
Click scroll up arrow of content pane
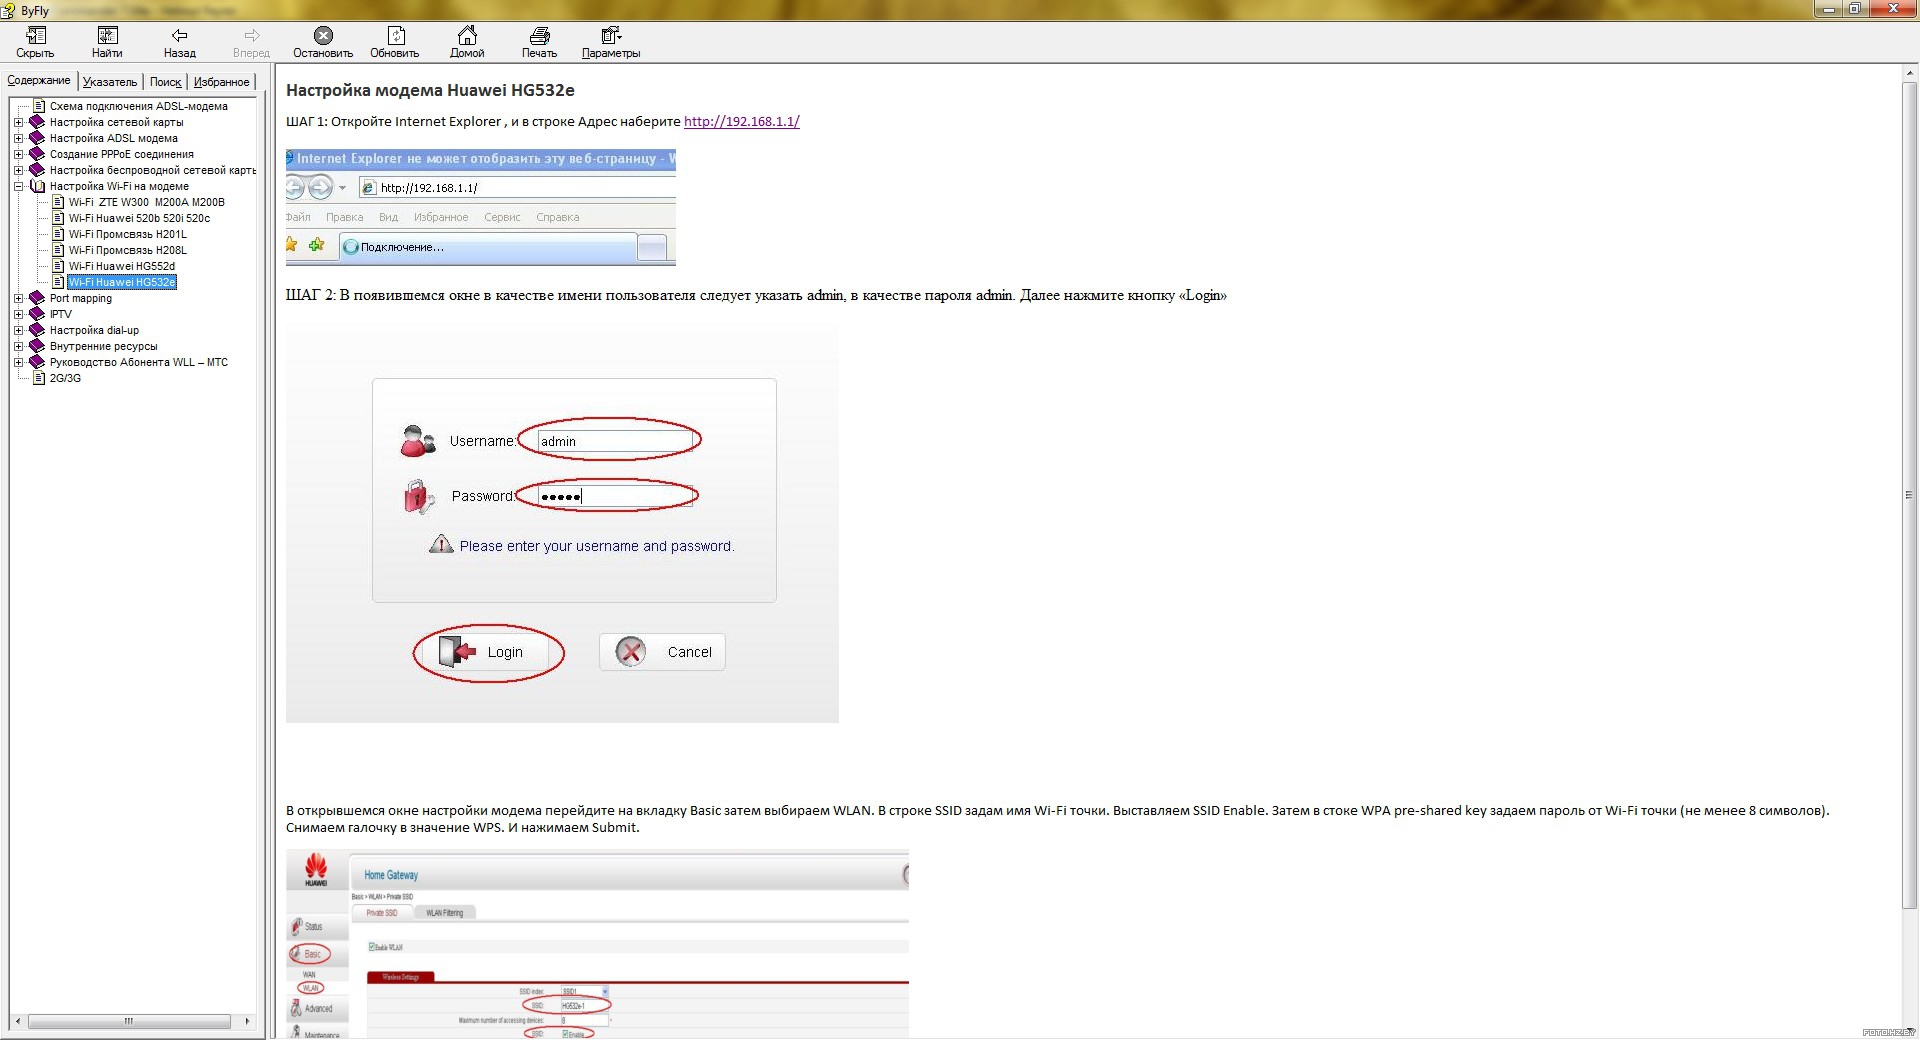[1909, 73]
